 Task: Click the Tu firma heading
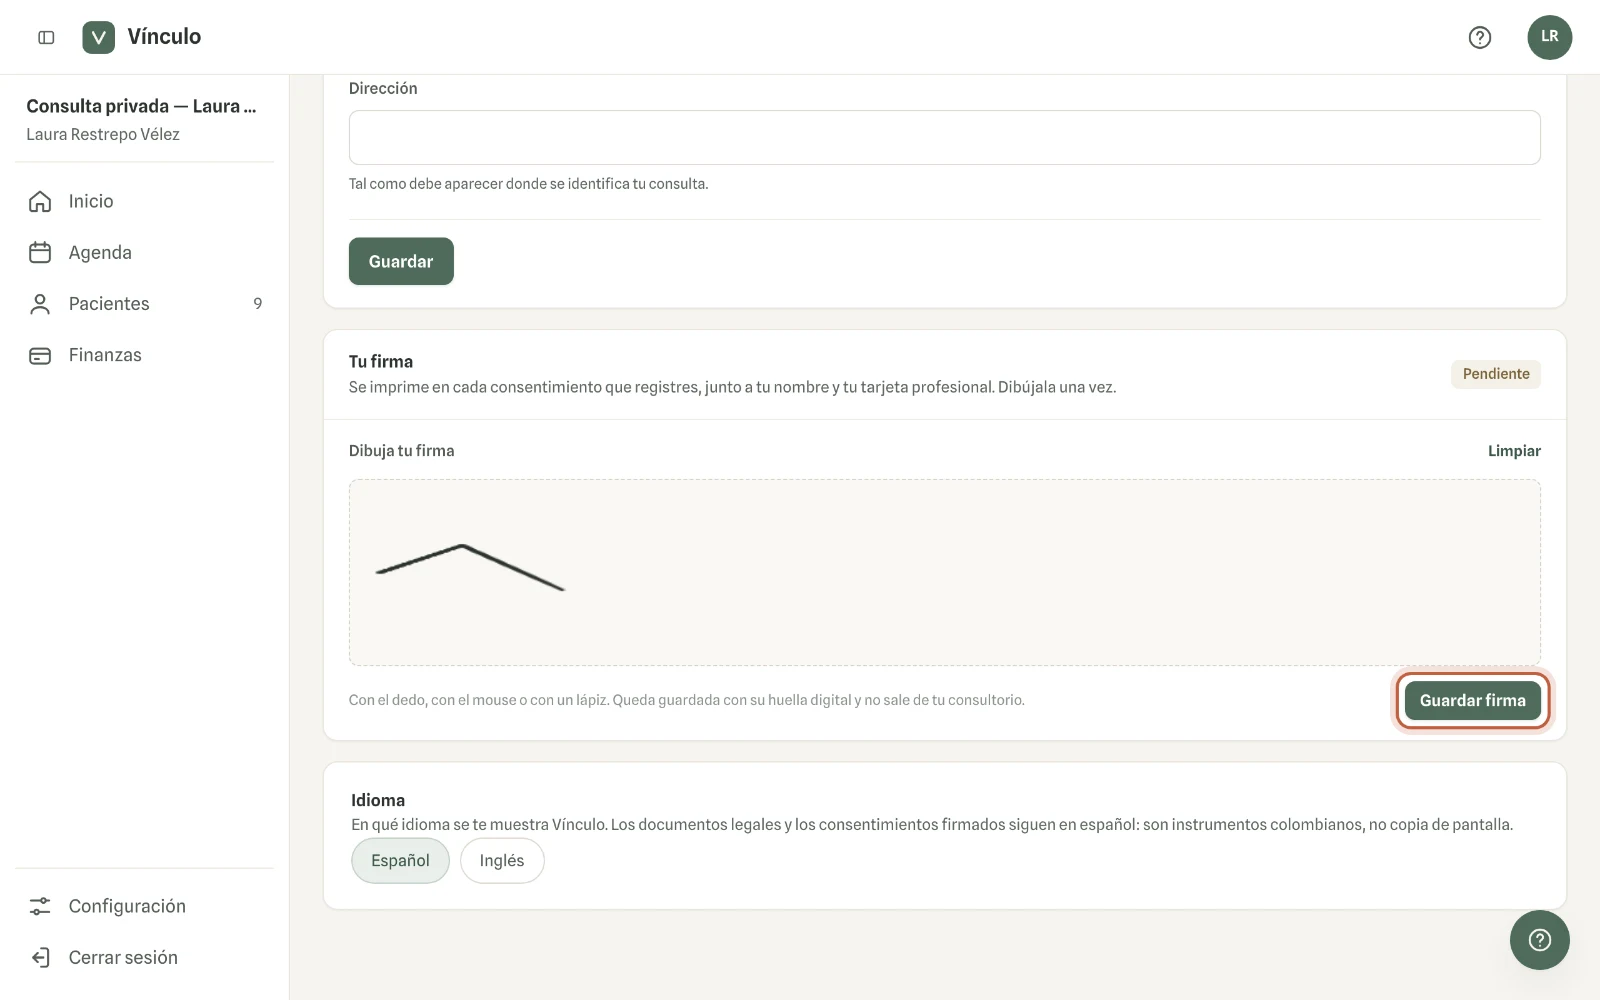(x=381, y=361)
